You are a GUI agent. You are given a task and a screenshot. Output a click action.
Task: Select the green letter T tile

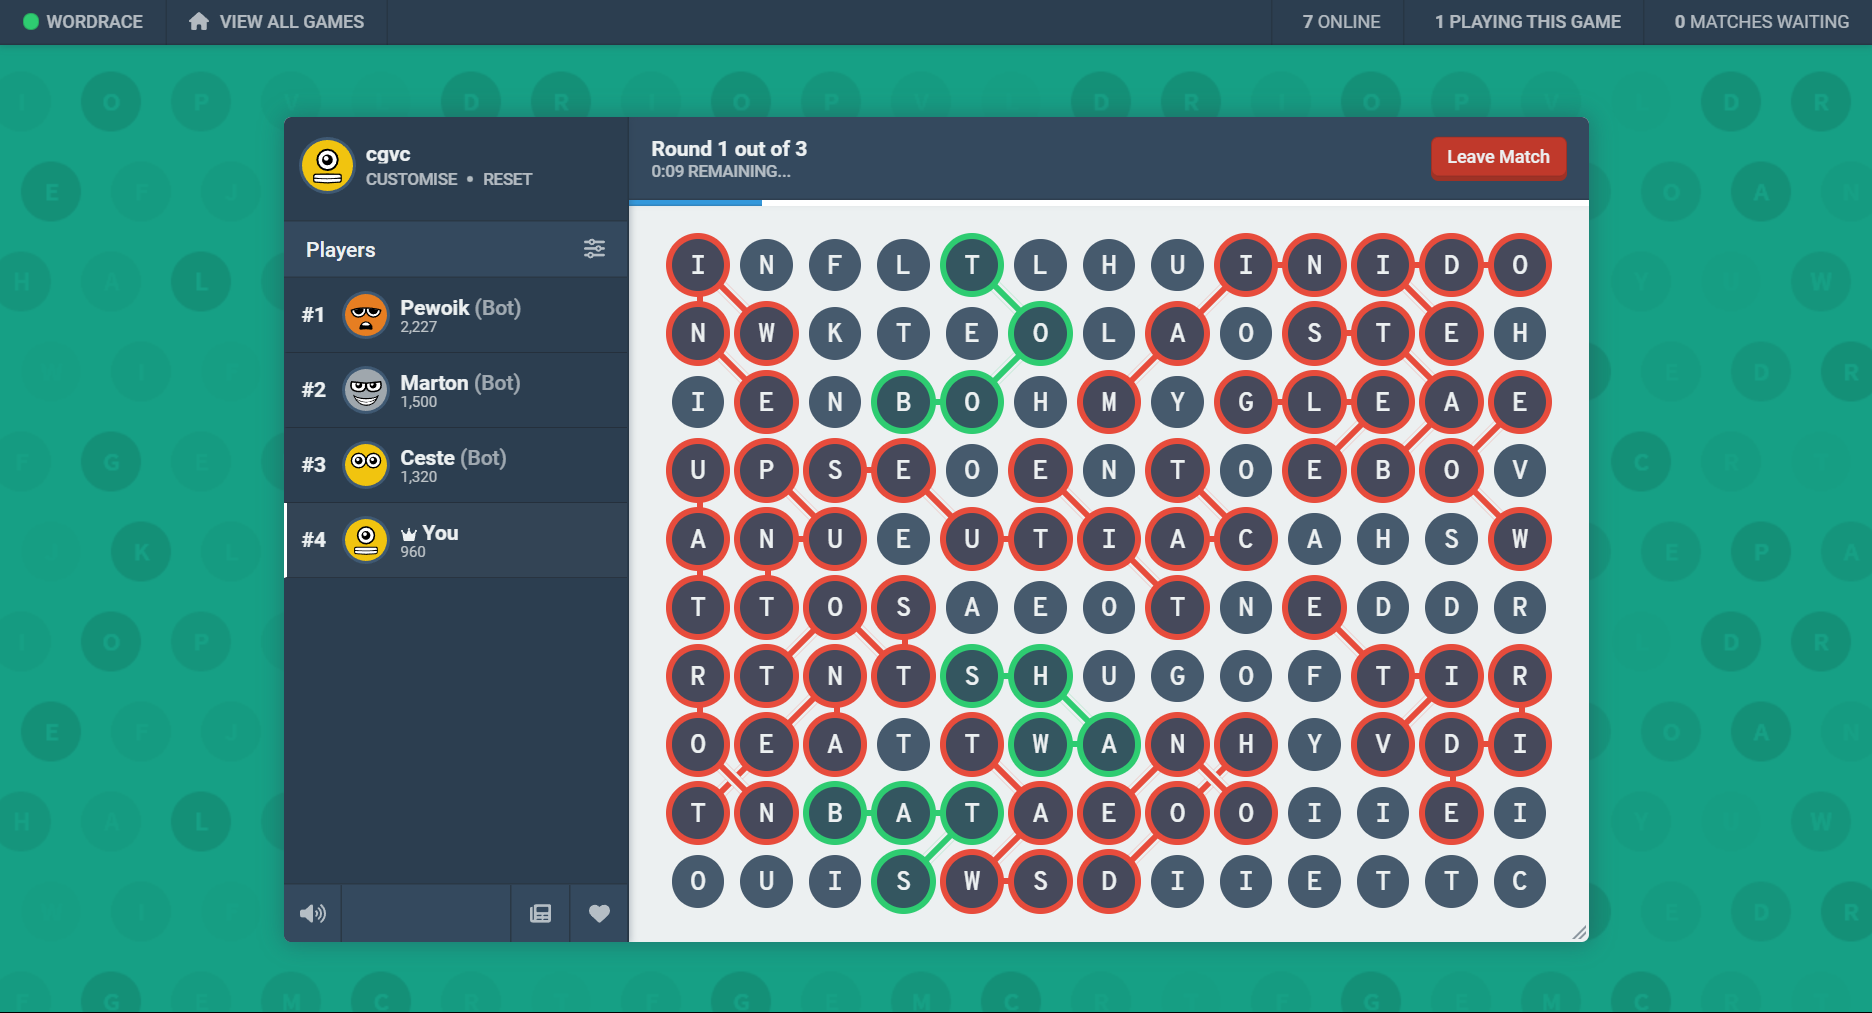(970, 265)
